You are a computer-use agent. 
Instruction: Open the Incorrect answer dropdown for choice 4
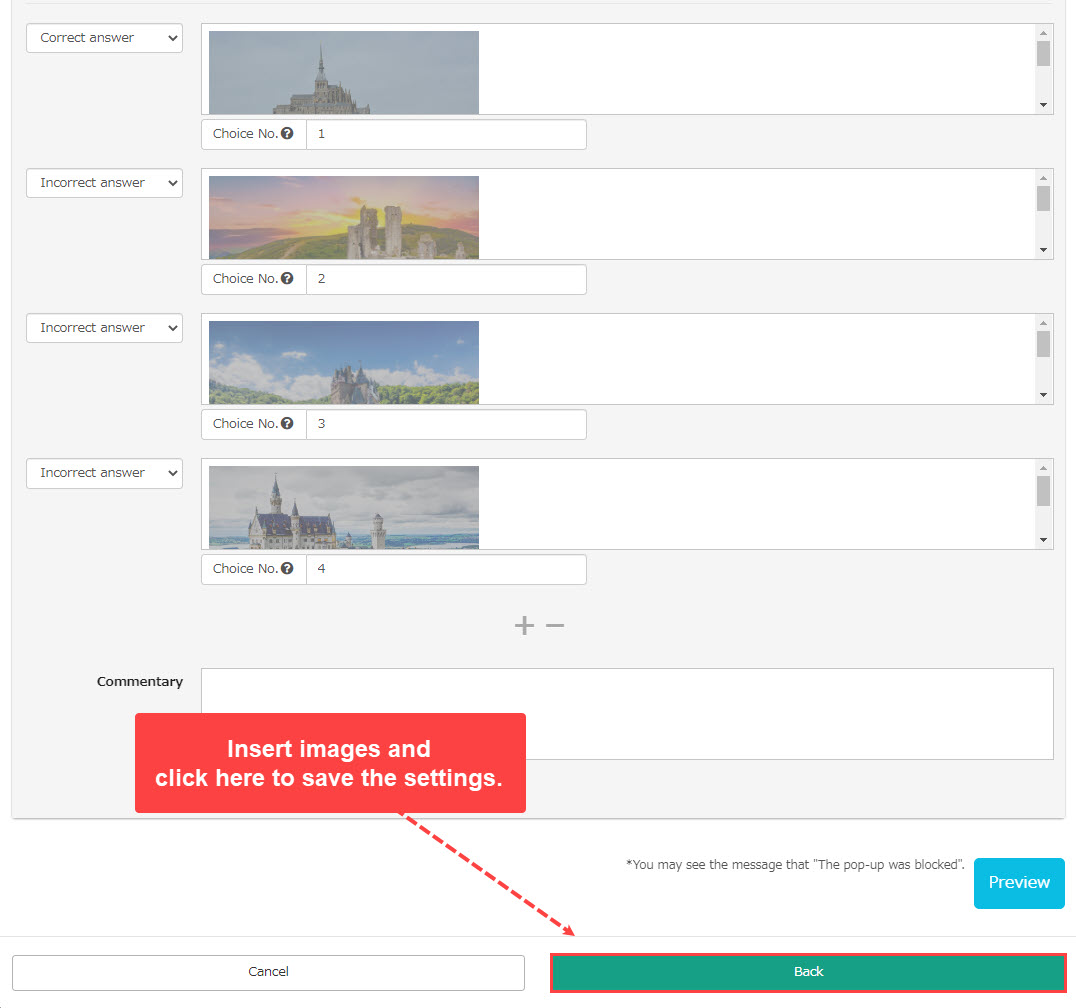coord(104,473)
